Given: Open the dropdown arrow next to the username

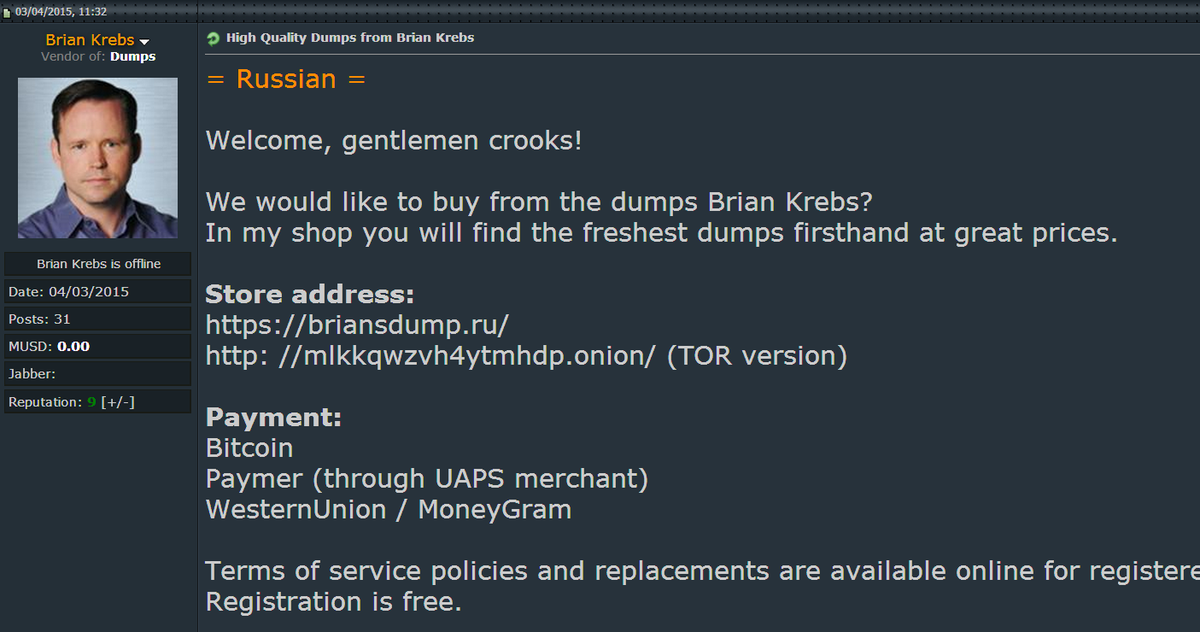Looking at the screenshot, I should [x=144, y=41].
